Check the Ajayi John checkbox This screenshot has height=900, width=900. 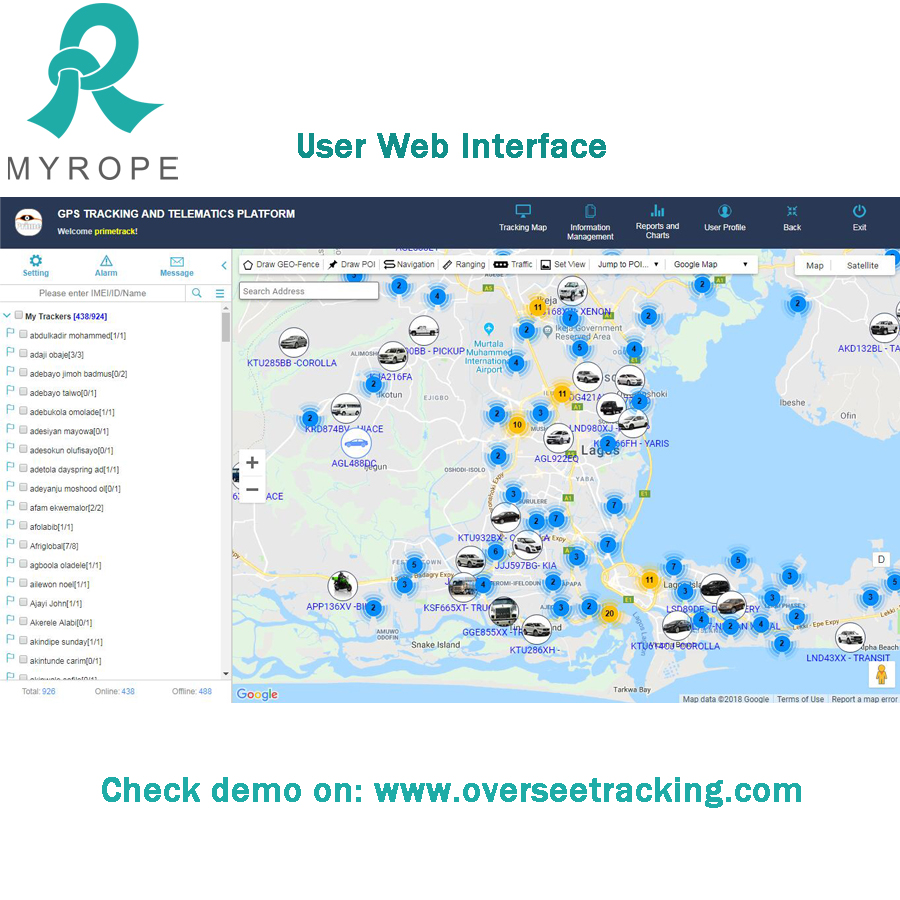pos(23,602)
